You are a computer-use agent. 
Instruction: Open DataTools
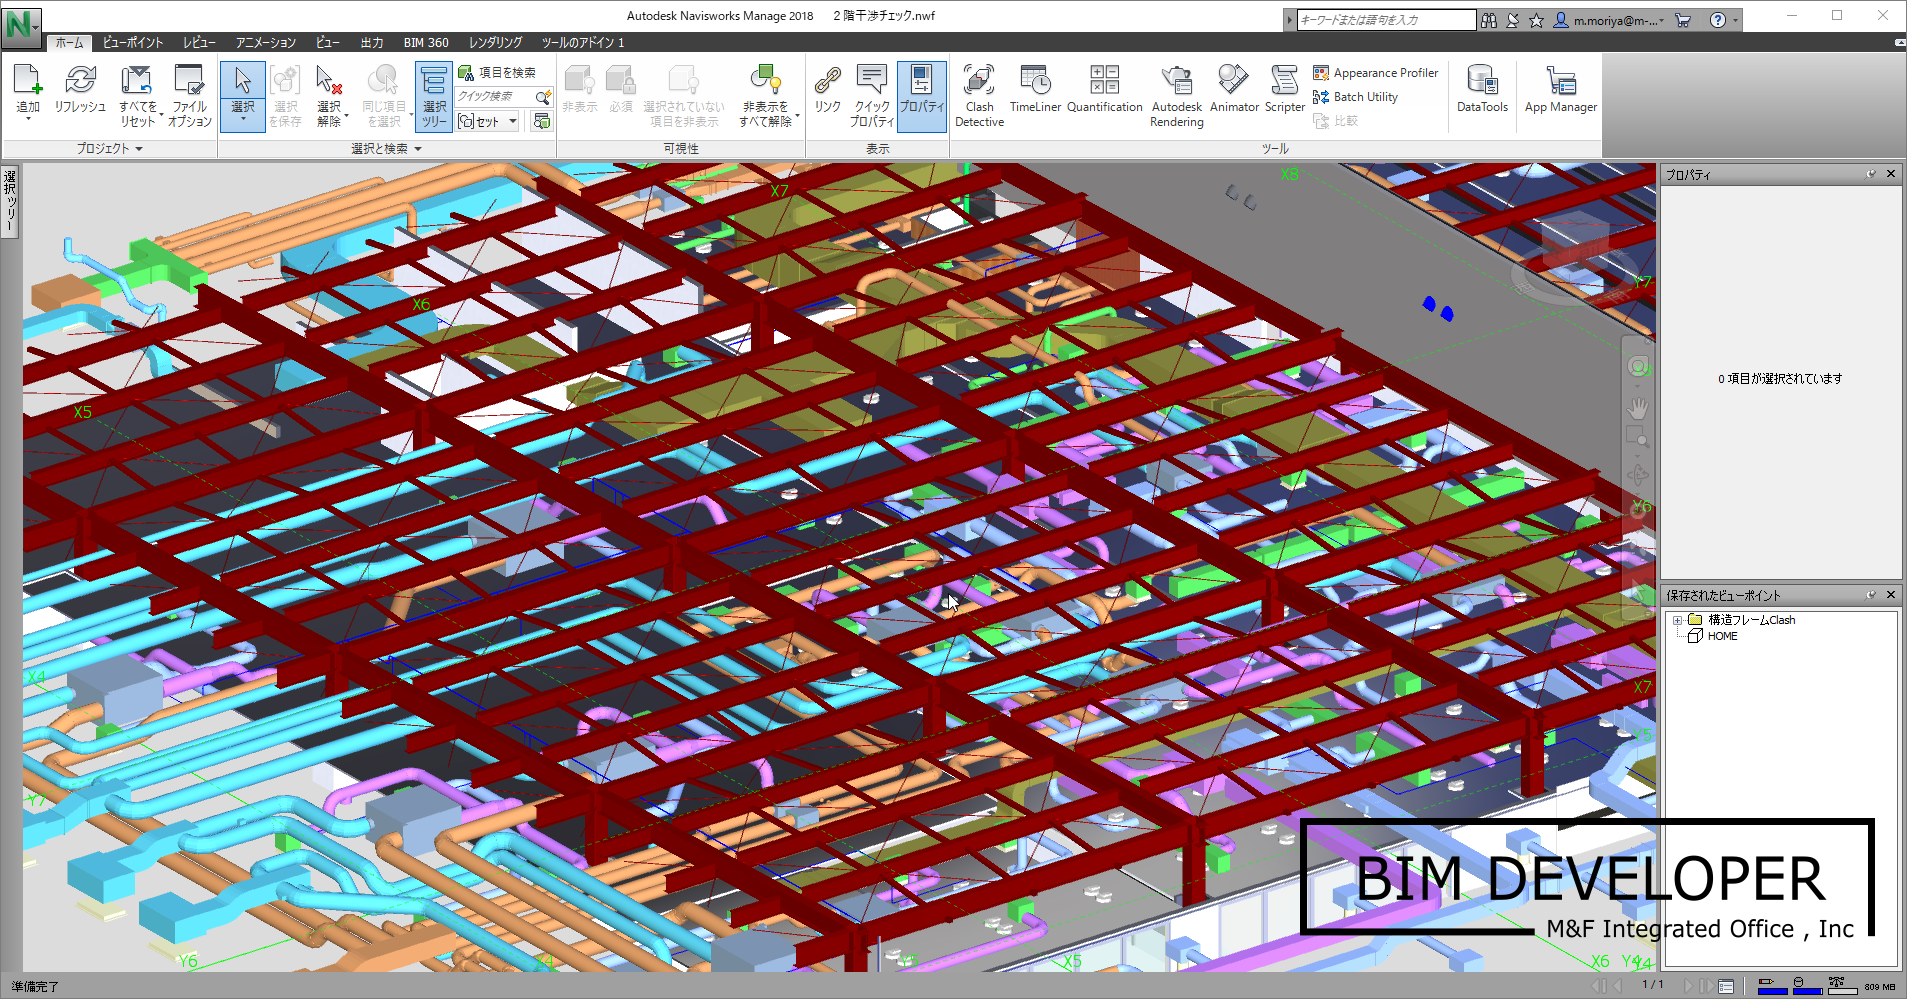click(1482, 90)
